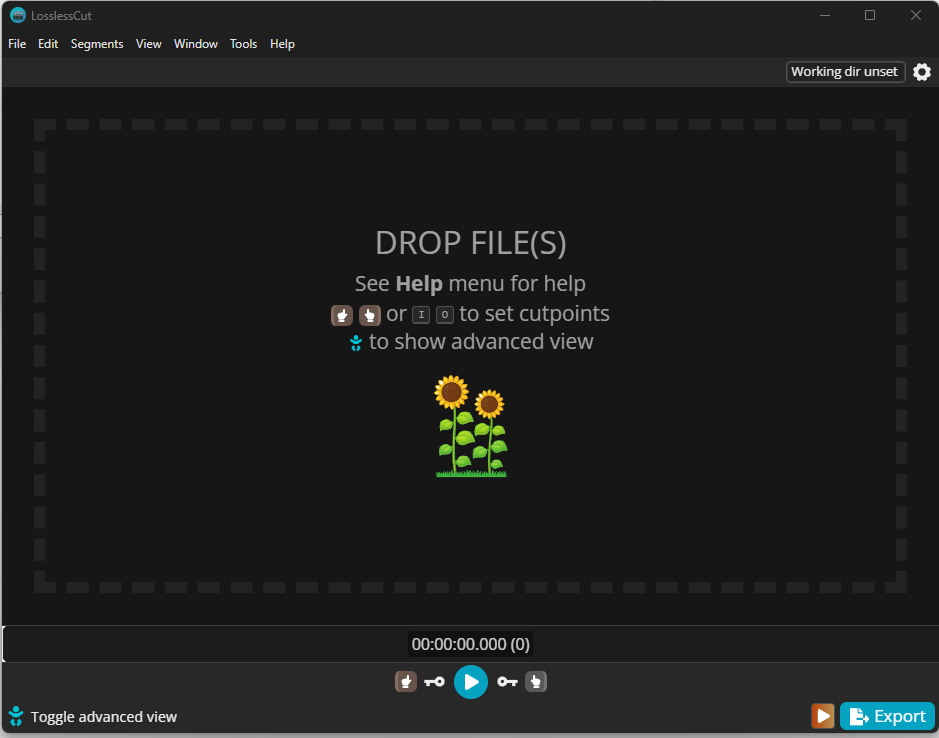Open the Help menu
The height and width of the screenshot is (738, 939).
[282, 44]
